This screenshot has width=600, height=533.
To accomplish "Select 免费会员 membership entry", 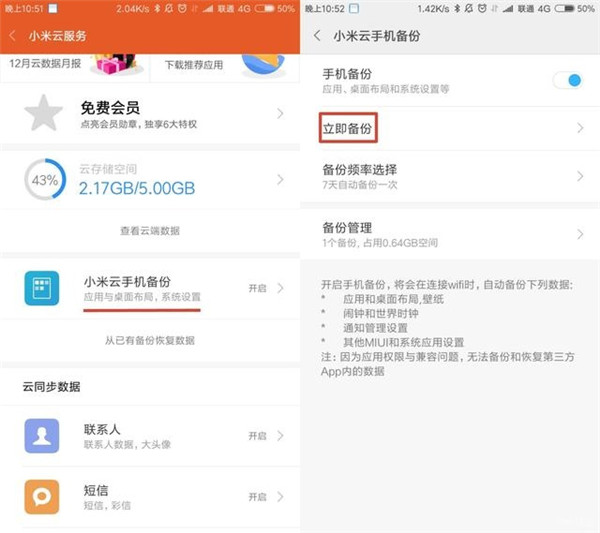I will [150, 114].
